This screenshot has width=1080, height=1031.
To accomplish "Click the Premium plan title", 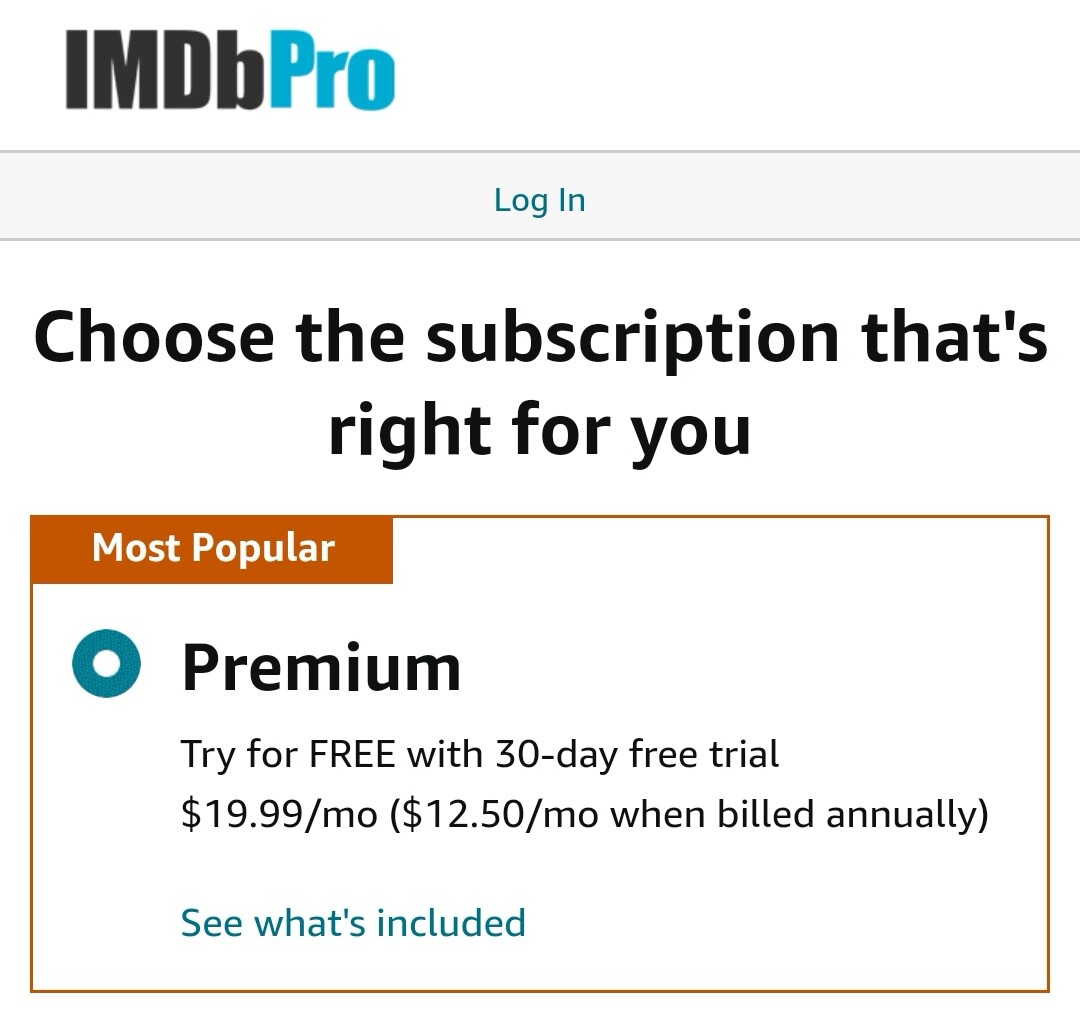I will 321,667.
